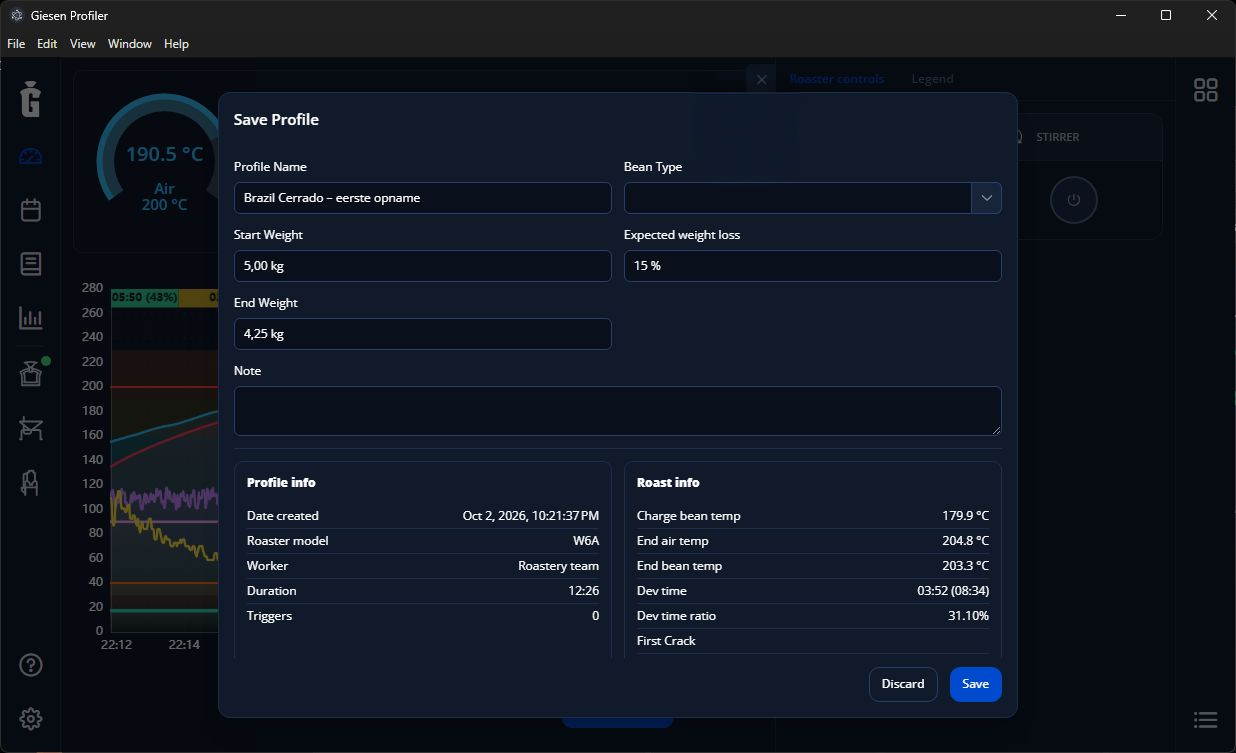Open the File menu
Image resolution: width=1236 pixels, height=753 pixels.
click(x=16, y=44)
